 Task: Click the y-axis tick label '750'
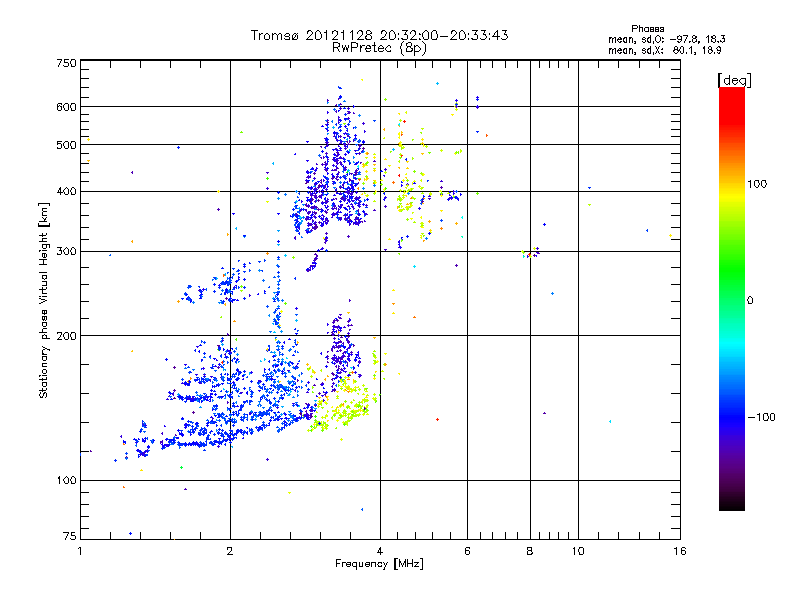click(66, 63)
